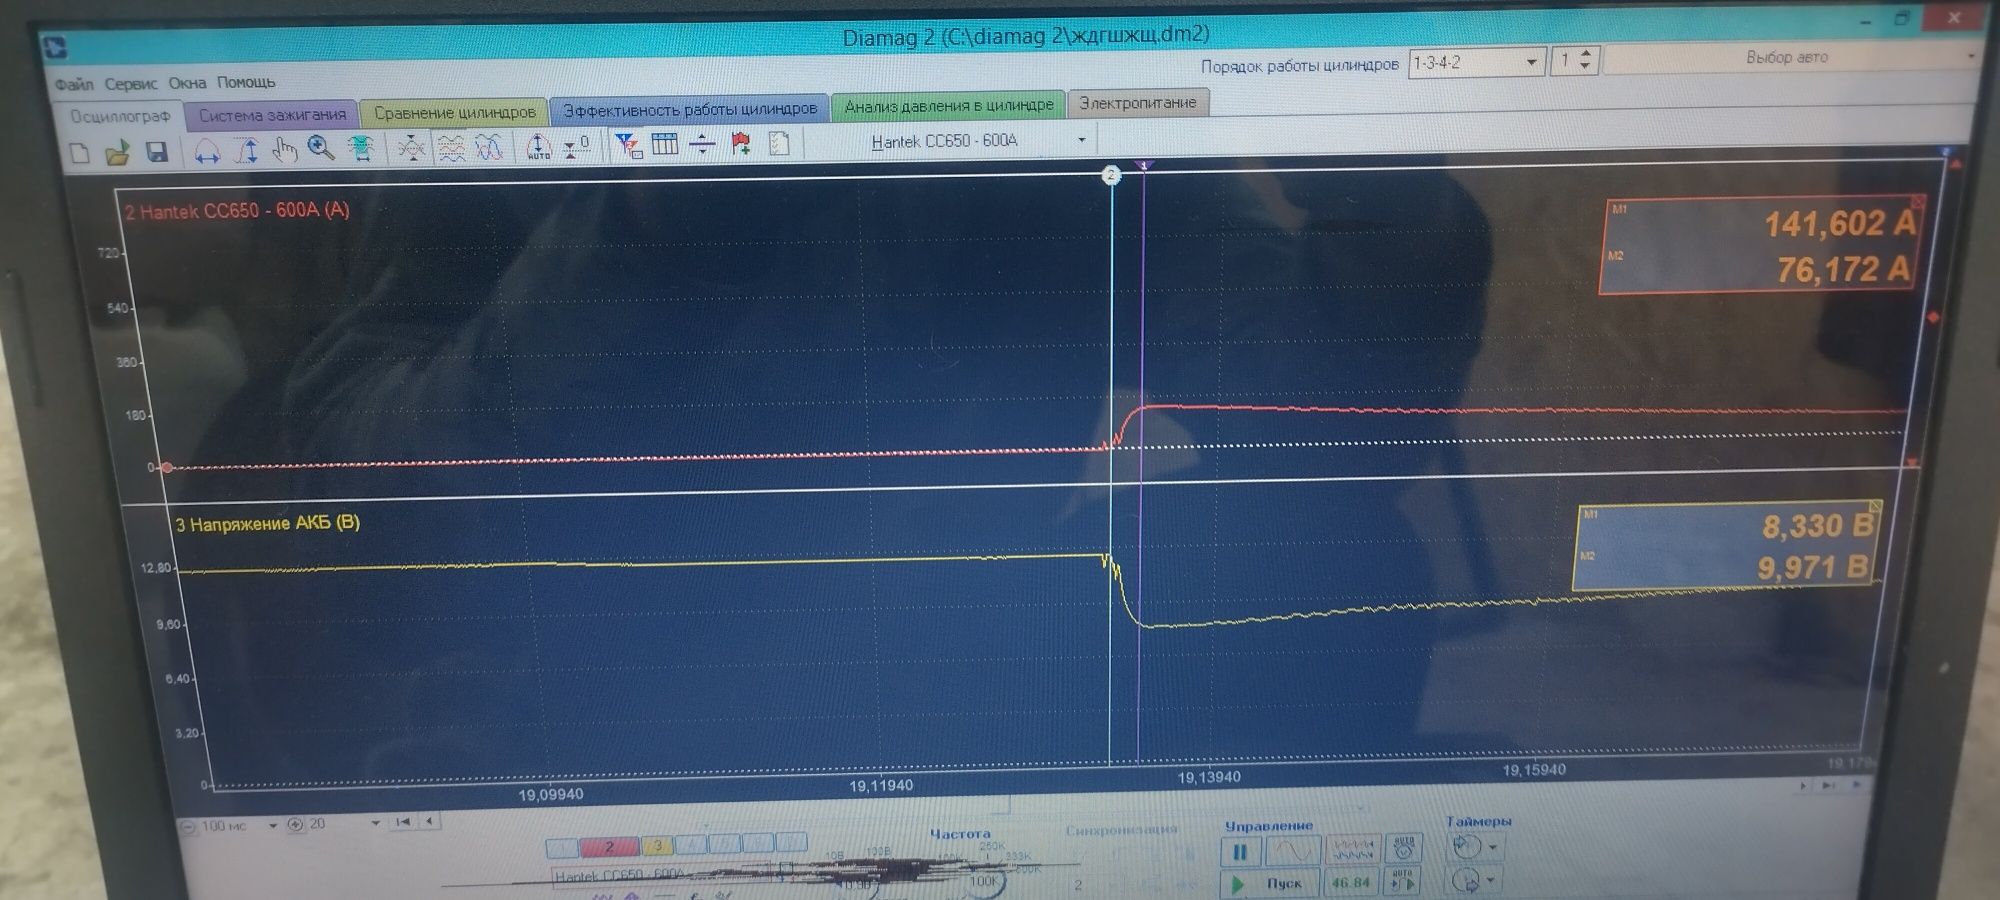Click the red channel zero-level marker

pyautogui.click(x=166, y=467)
